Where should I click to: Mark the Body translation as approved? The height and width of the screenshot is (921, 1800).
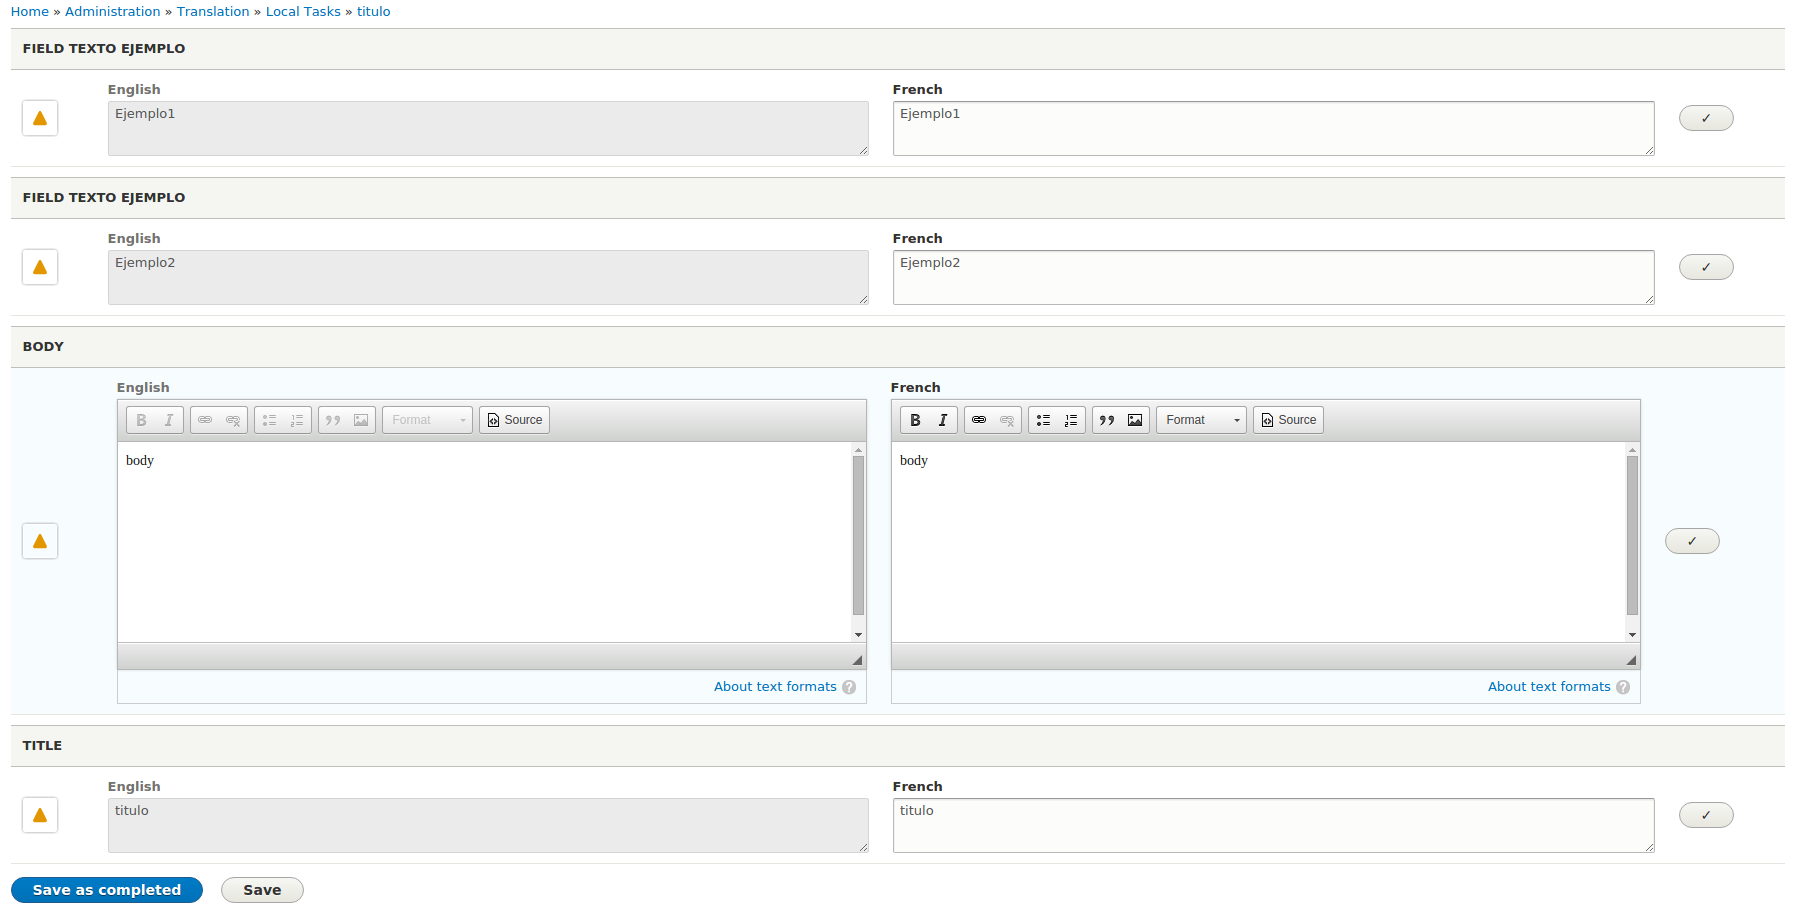[1692, 540]
